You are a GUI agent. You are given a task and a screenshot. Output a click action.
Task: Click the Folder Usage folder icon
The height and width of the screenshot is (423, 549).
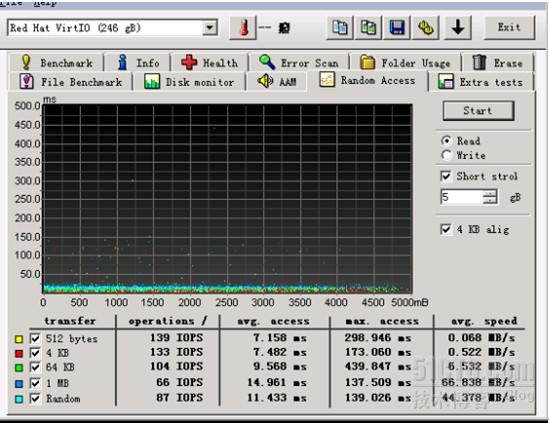(367, 63)
